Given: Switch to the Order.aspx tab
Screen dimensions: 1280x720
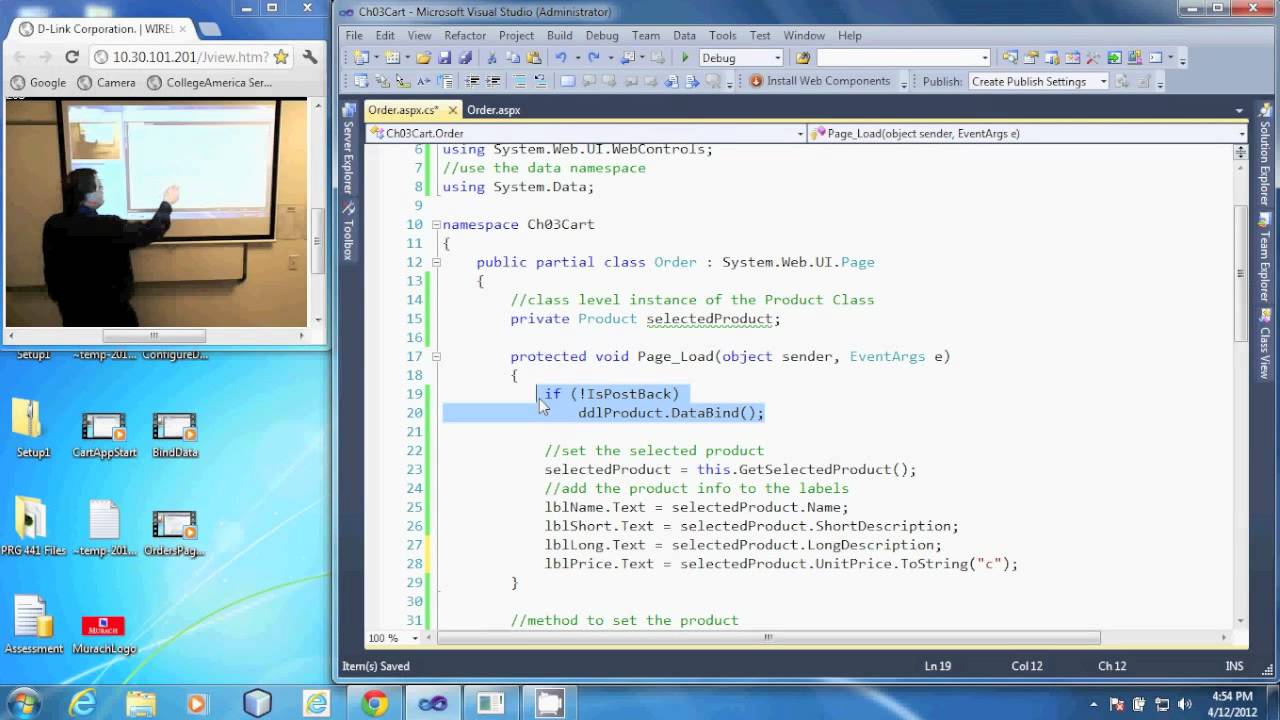Looking at the screenshot, I should tap(493, 110).
